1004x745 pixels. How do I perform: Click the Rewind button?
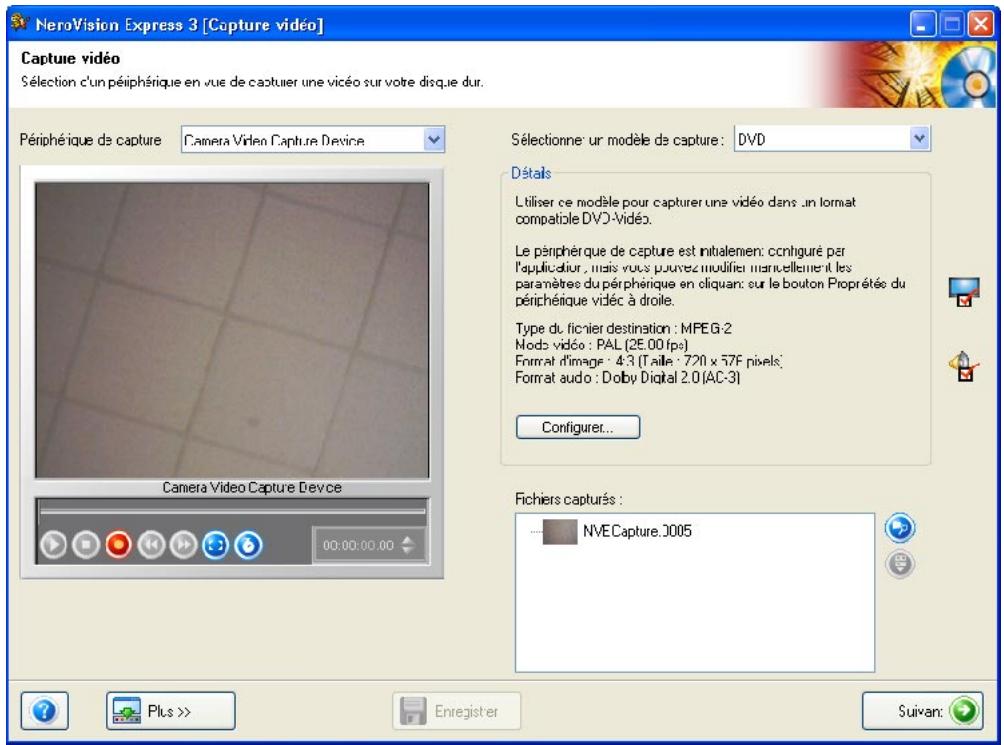(151, 545)
